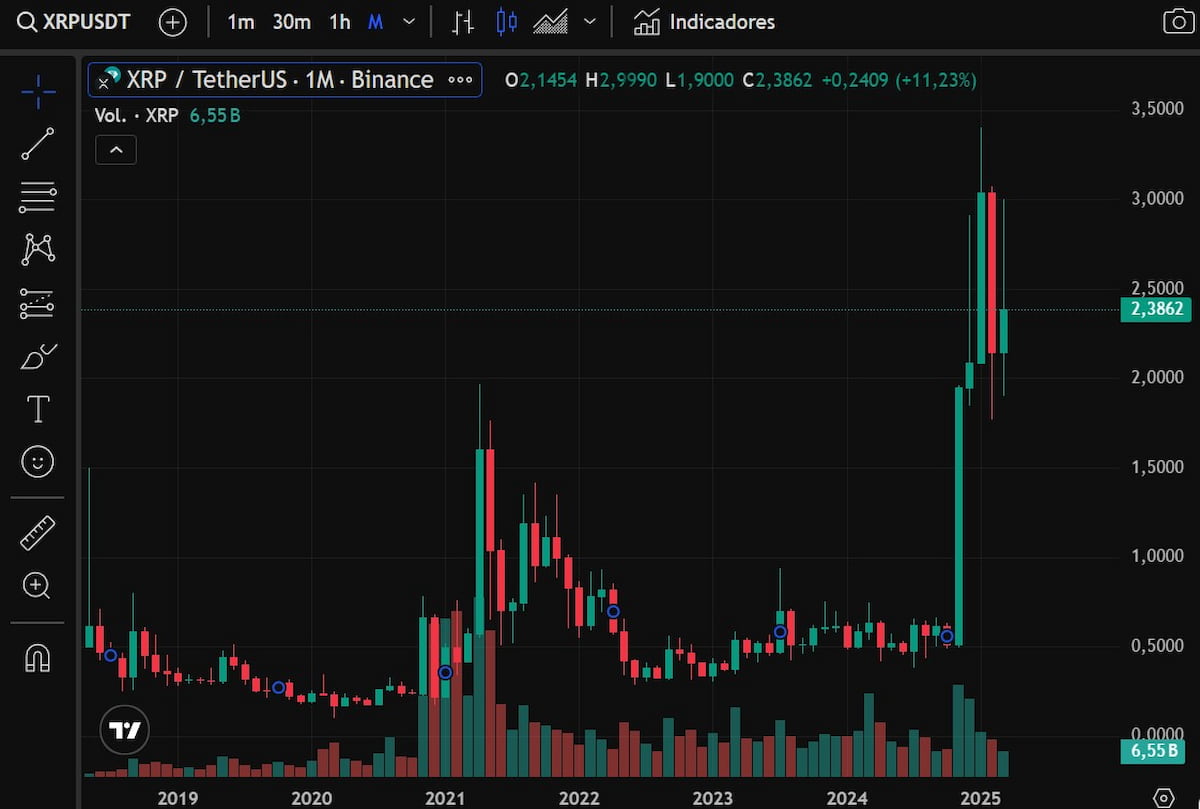Choose the area chart style icon
This screenshot has height=809, width=1200.
point(551,21)
